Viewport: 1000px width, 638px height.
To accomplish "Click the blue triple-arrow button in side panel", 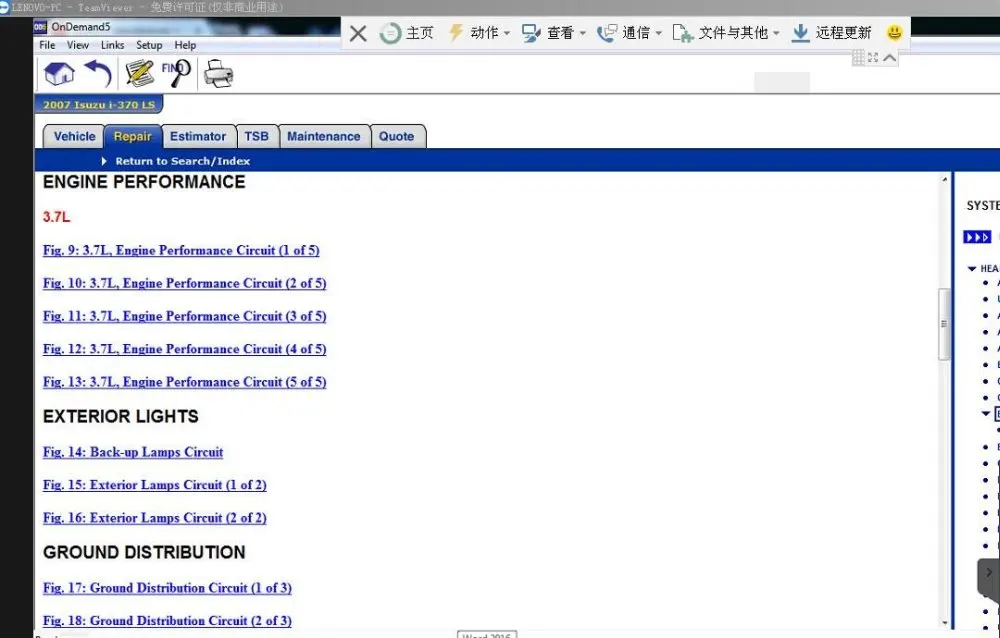I will point(977,237).
